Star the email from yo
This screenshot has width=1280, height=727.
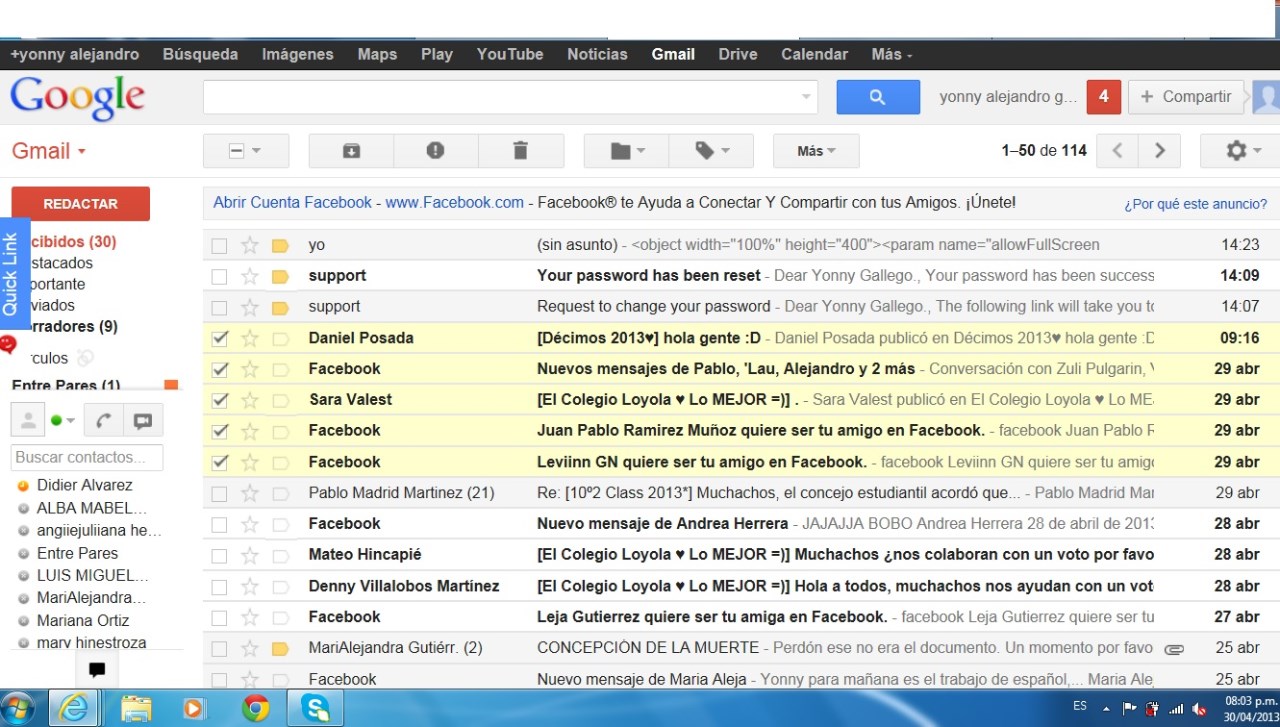click(250, 245)
